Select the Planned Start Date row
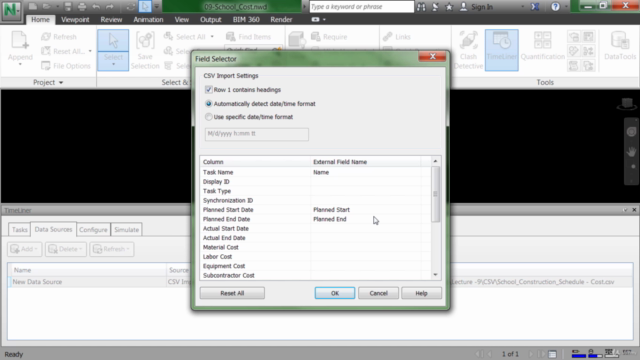The height and width of the screenshot is (360, 640). pos(316,210)
